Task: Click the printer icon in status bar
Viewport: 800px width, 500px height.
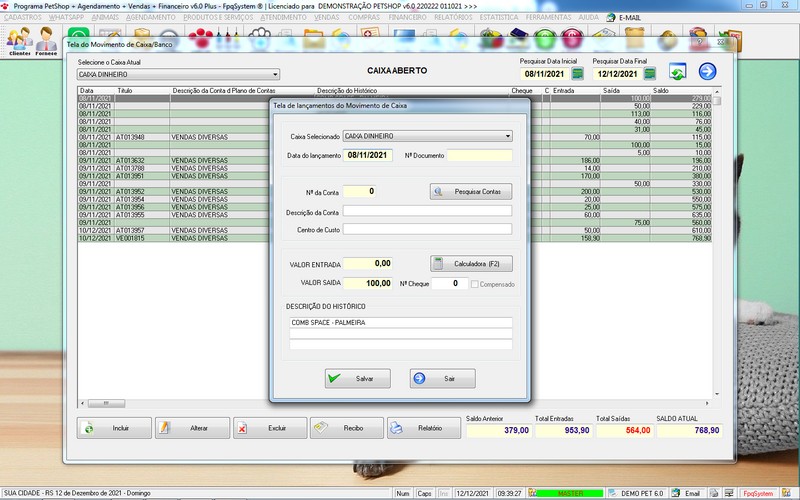Action: 714,493
